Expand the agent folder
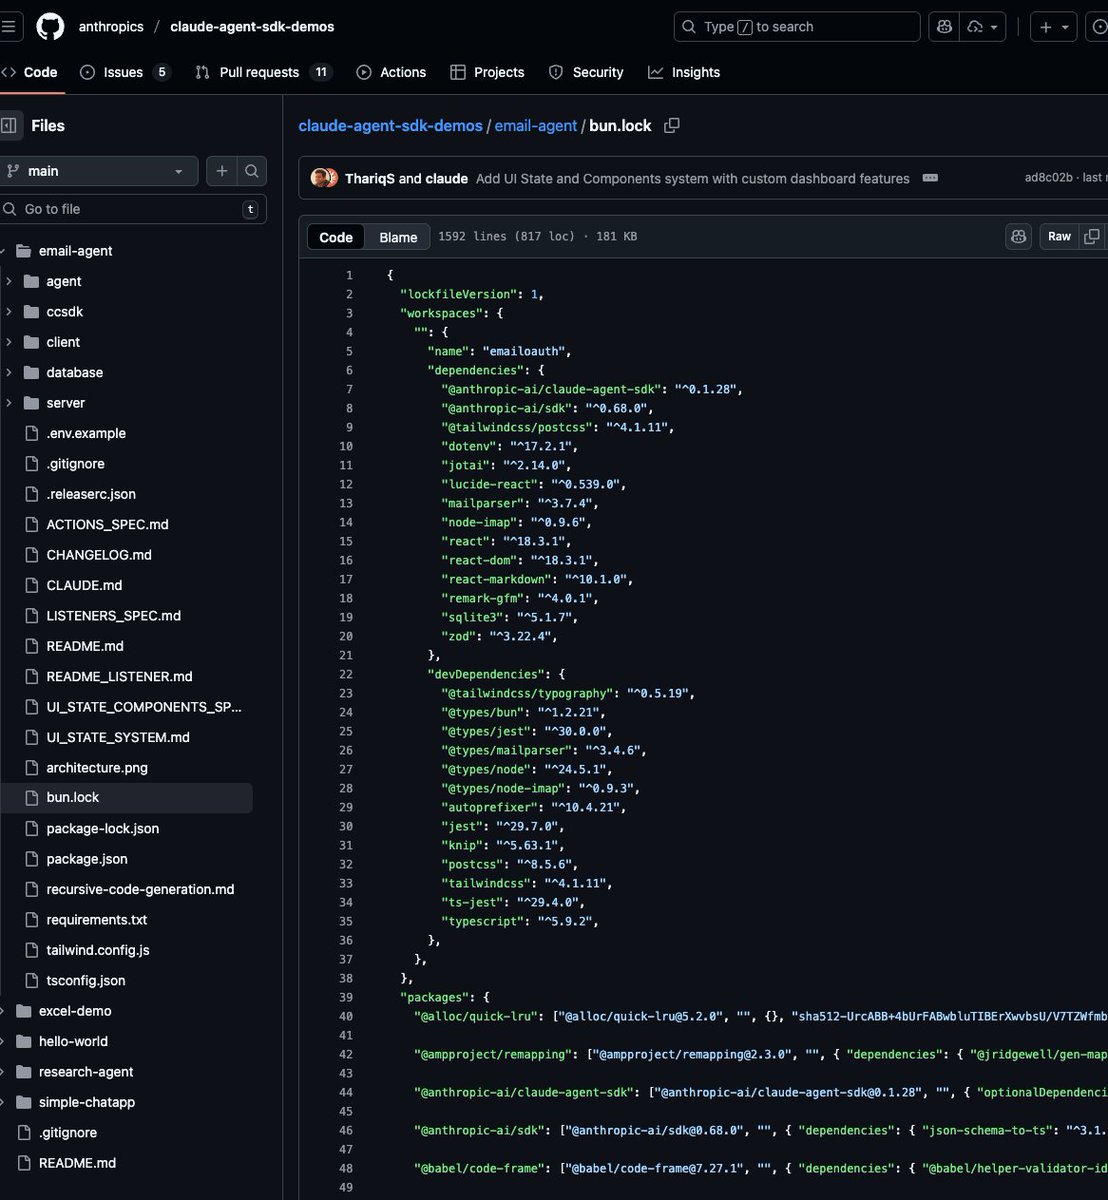The height and width of the screenshot is (1200, 1108). (7, 281)
